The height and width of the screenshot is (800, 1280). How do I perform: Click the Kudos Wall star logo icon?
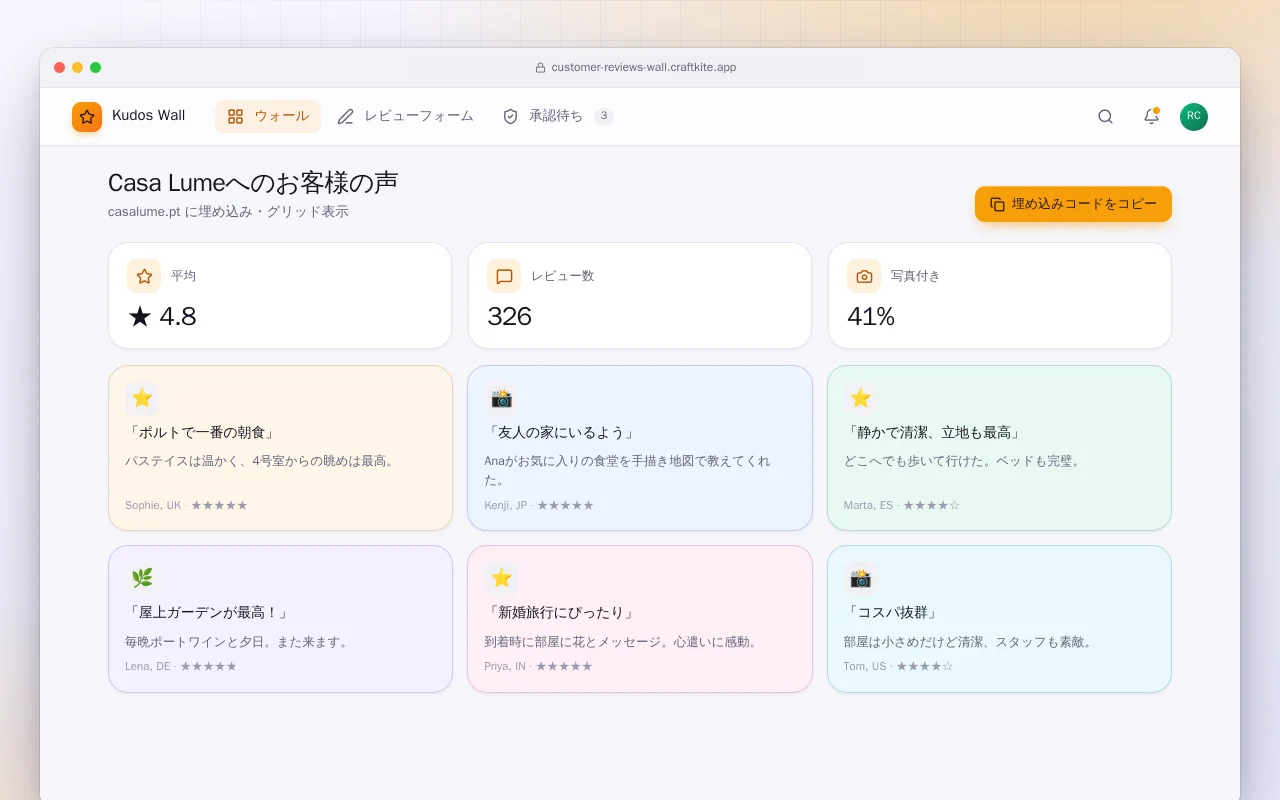point(87,117)
